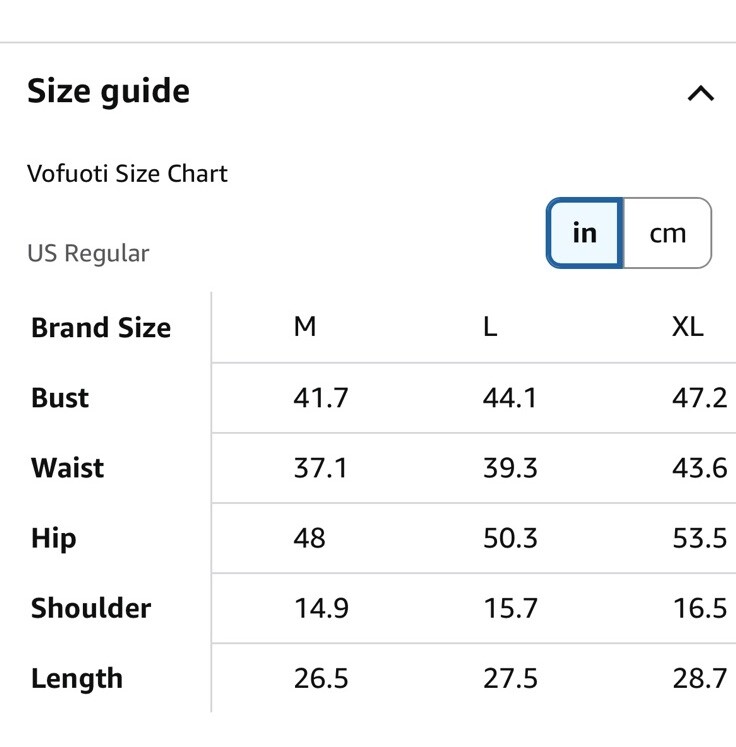
Task: Switch units to cm
Action: [667, 233]
